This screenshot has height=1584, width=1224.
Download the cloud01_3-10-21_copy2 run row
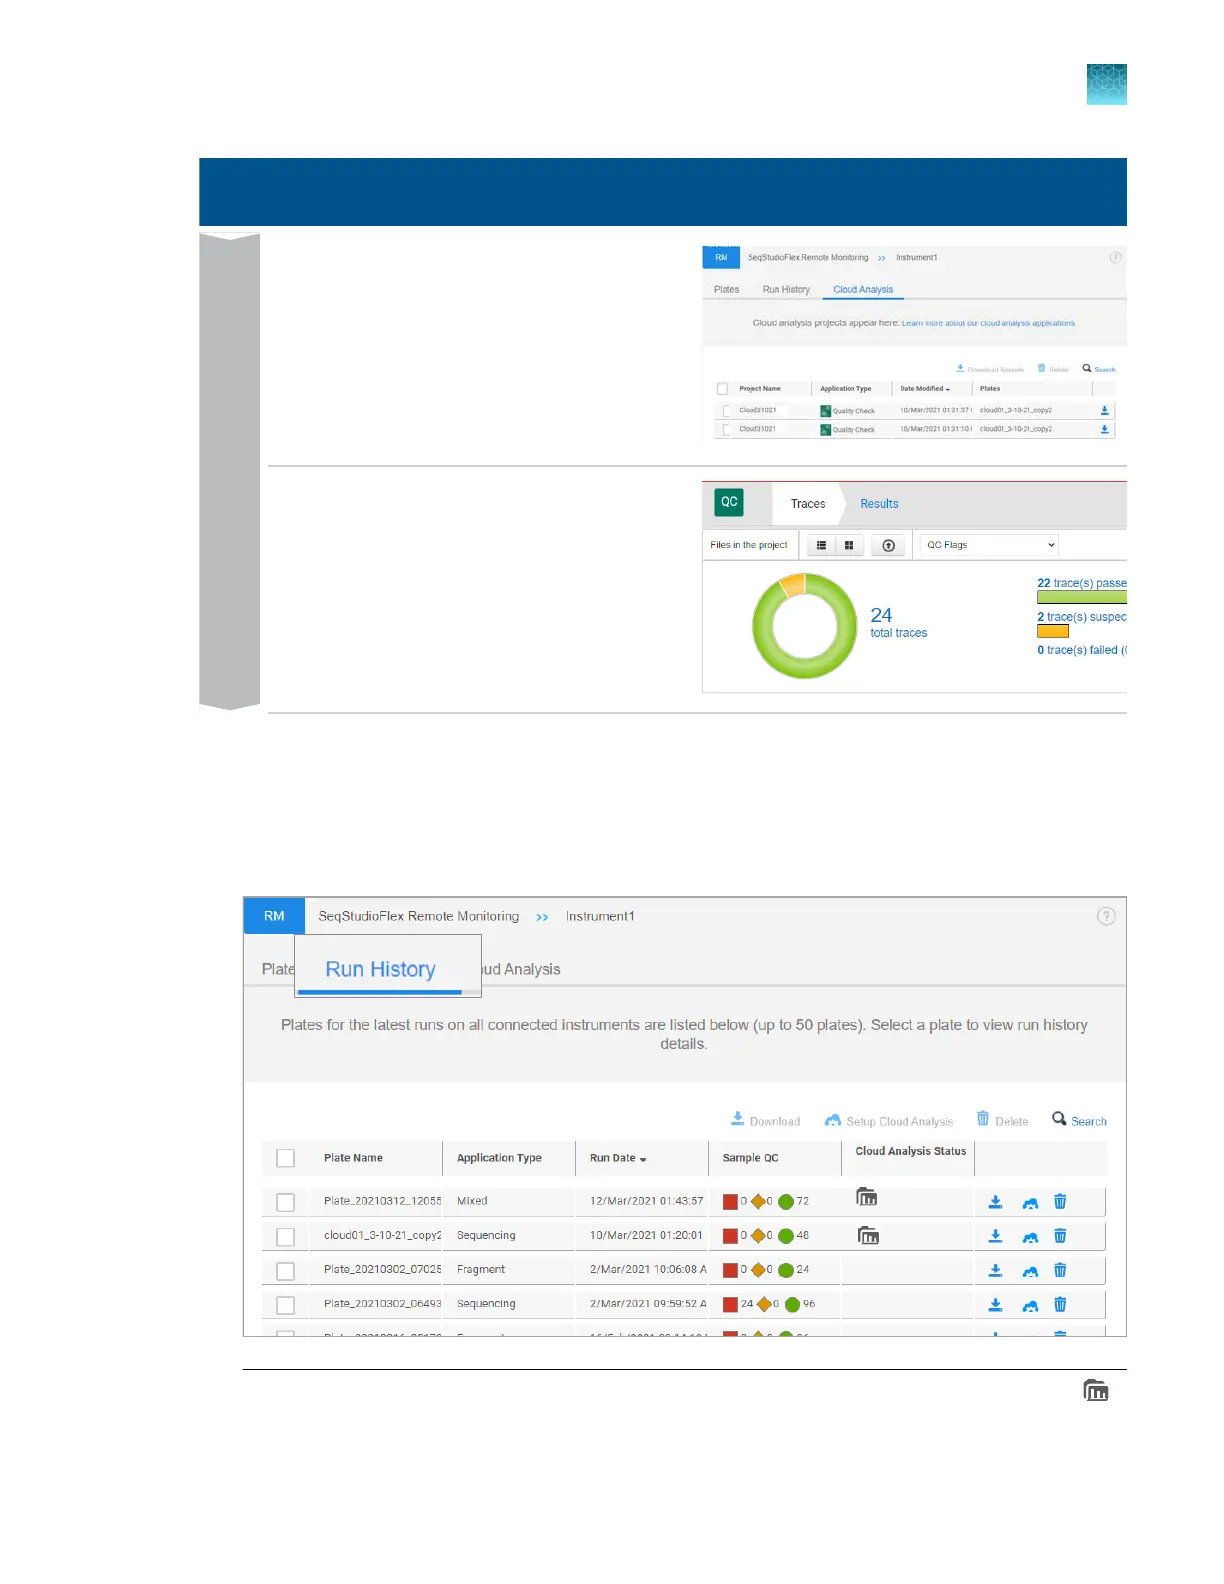pyautogui.click(x=995, y=1236)
